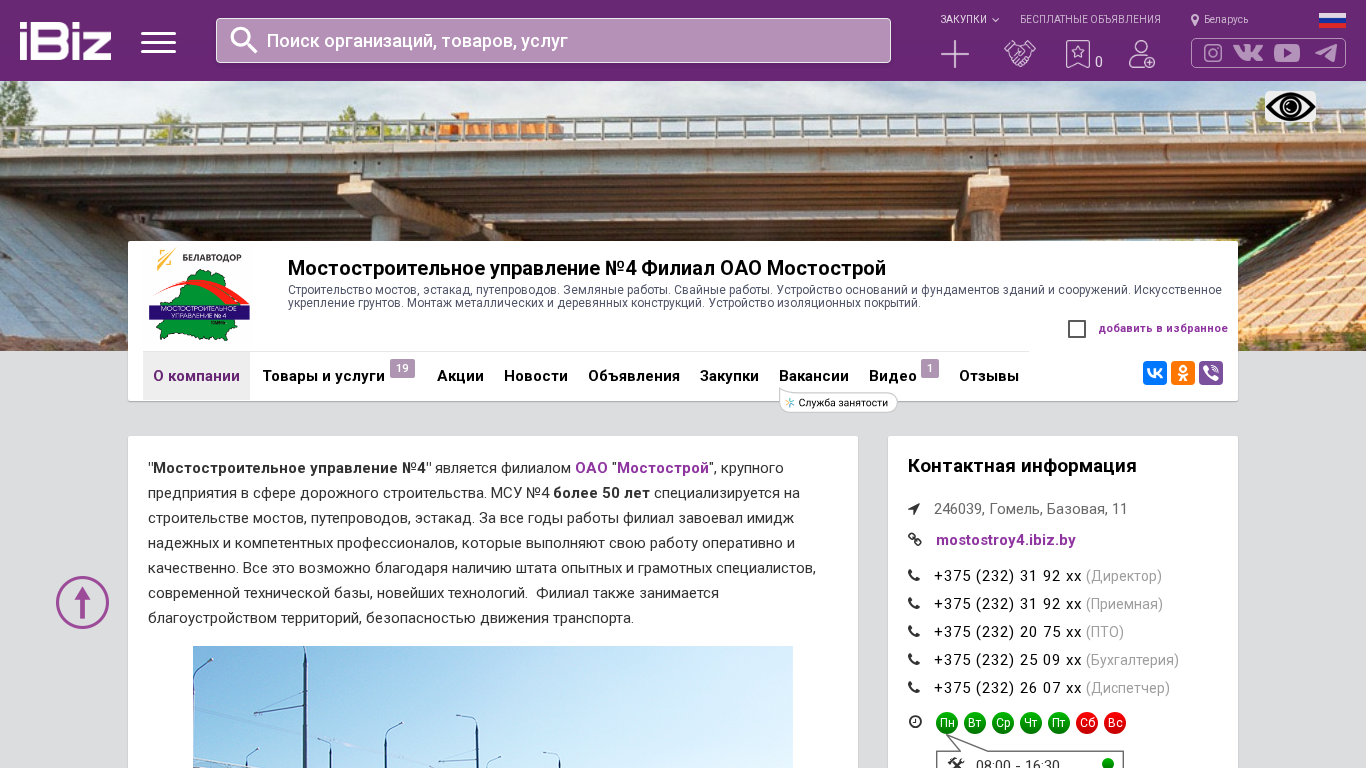This screenshot has width=1366, height=768.
Task: Focus the organization search field
Action: (x=553, y=40)
